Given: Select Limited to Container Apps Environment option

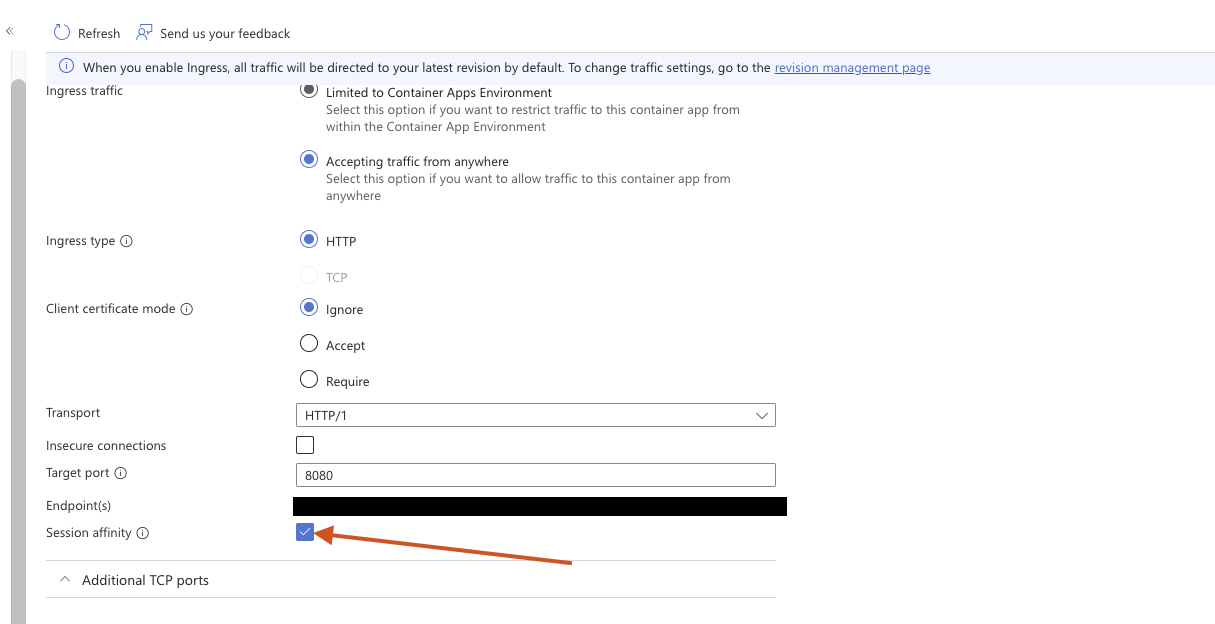Looking at the screenshot, I should 309,91.
